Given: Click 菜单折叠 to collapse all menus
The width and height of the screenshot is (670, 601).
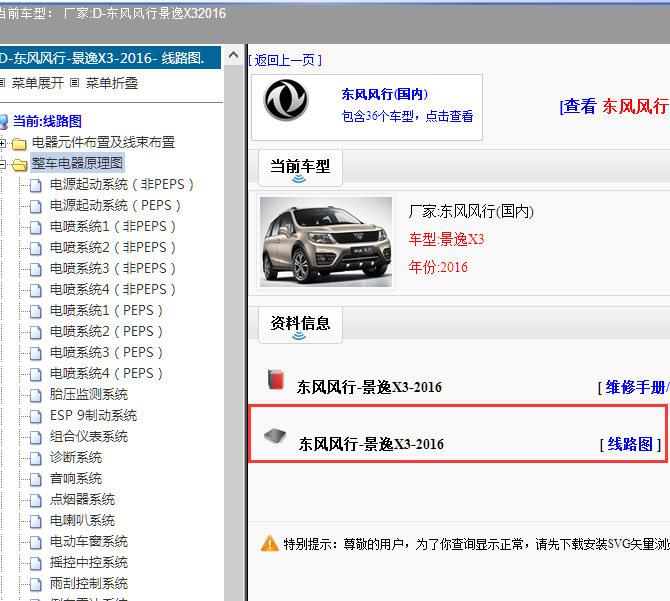Looking at the screenshot, I should 112,82.
